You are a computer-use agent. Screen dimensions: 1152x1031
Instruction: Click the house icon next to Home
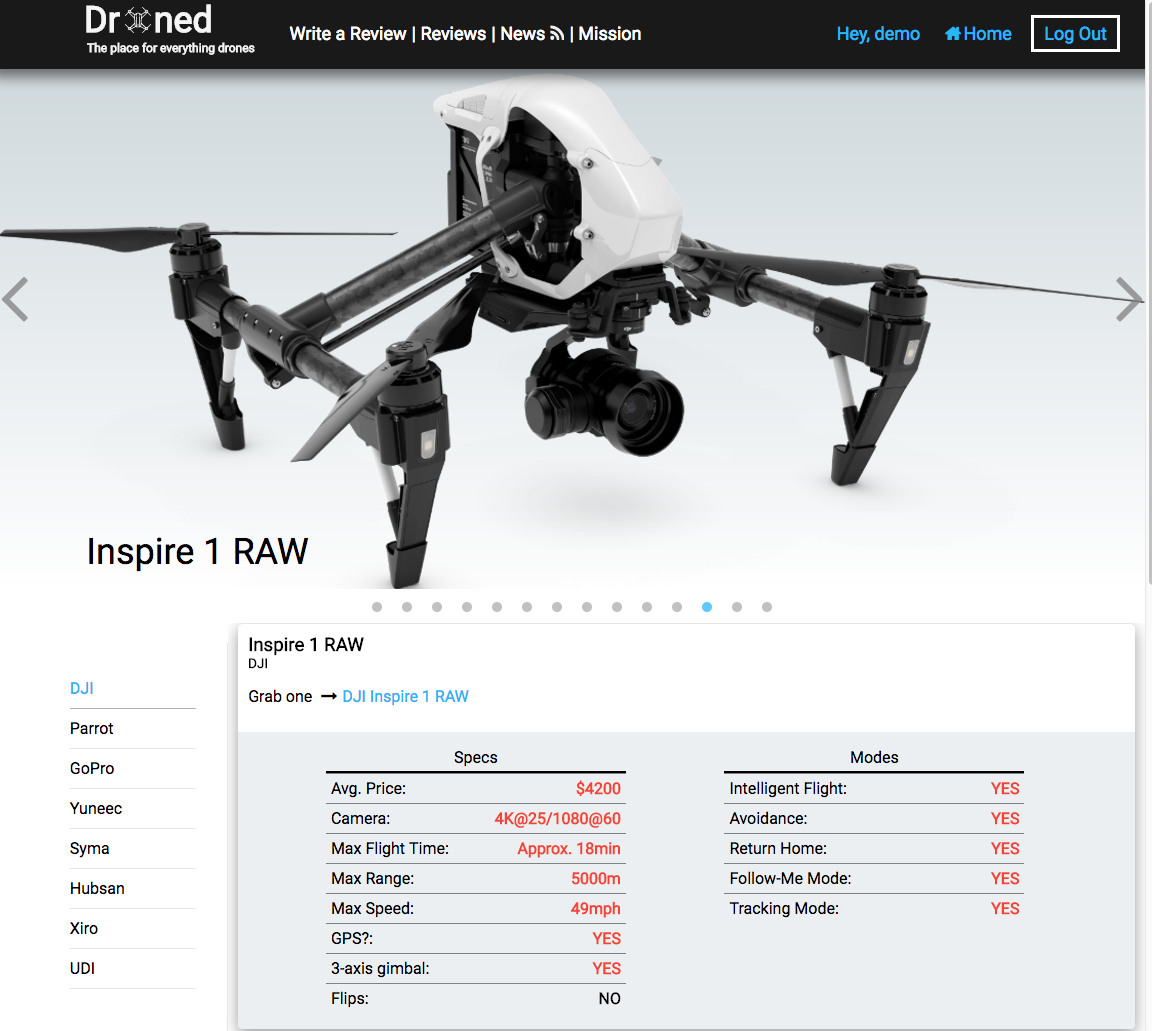point(953,34)
